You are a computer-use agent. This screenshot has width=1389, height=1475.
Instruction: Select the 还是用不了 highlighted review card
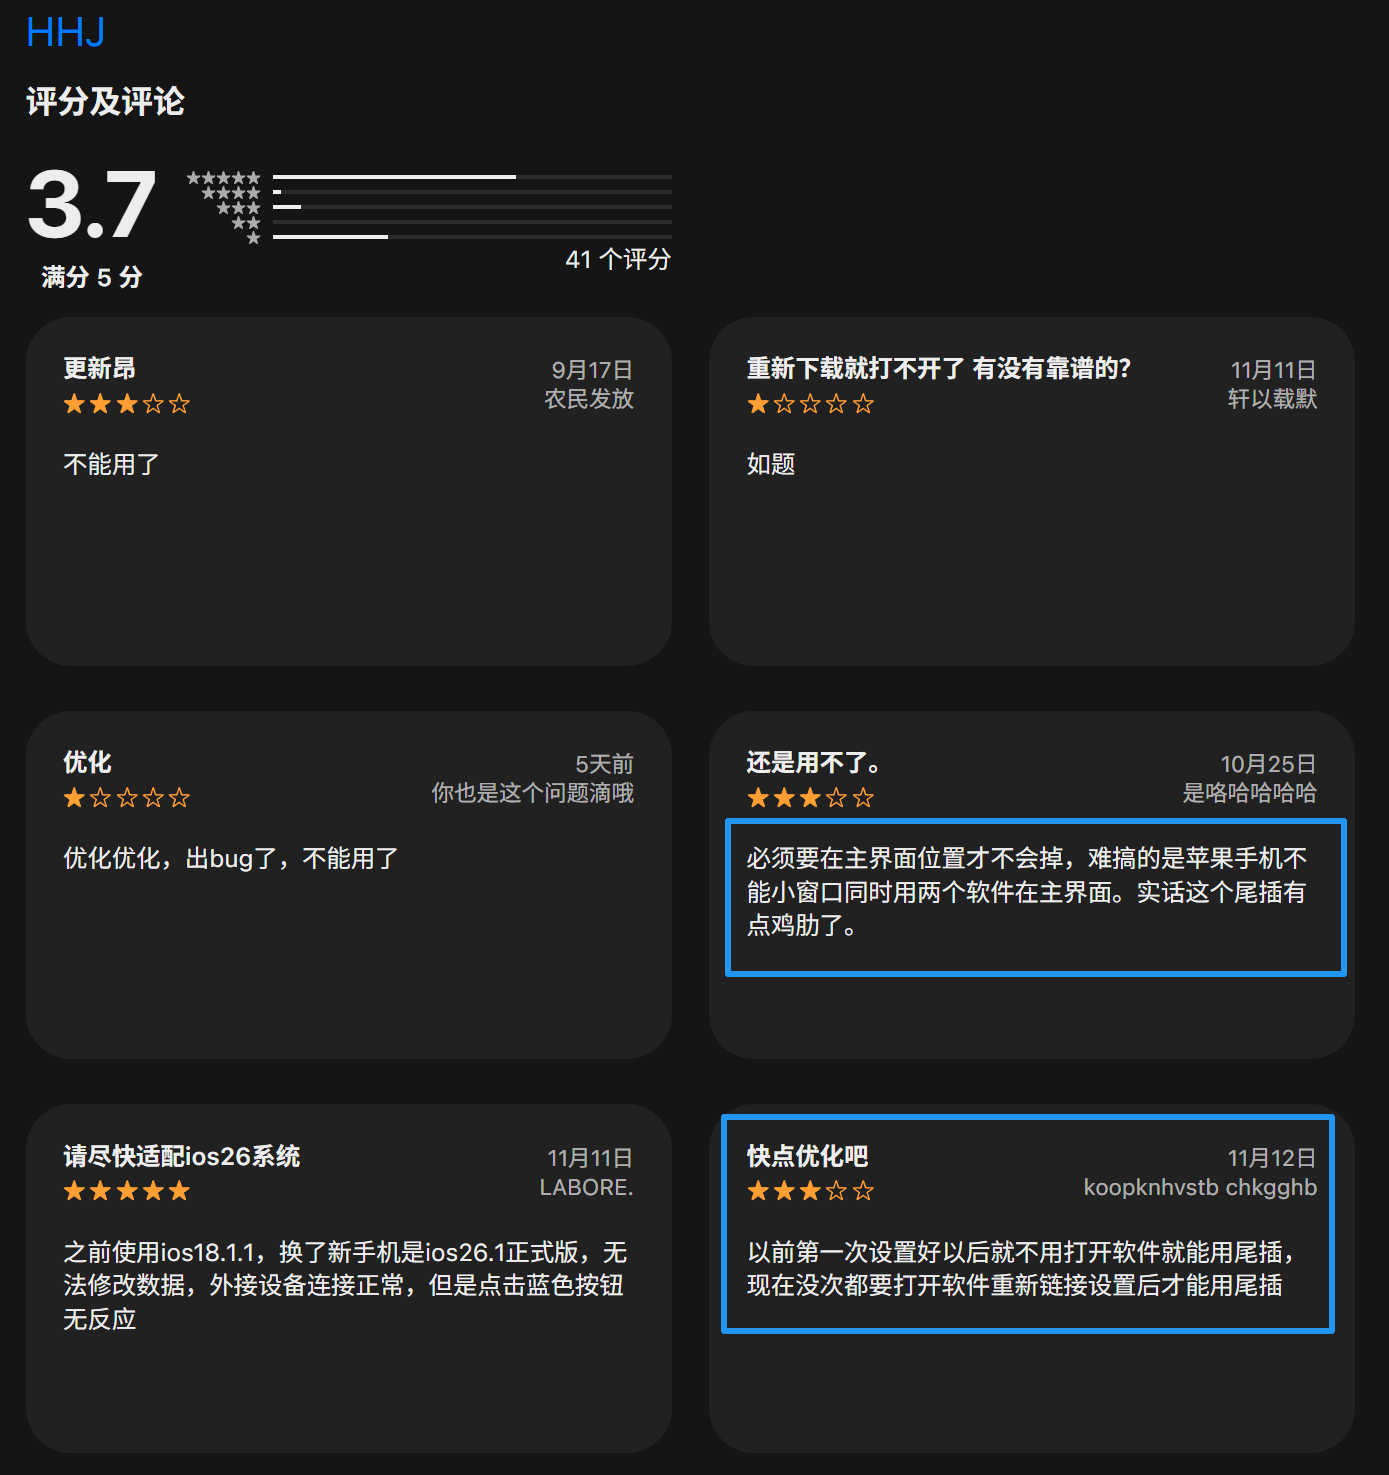pos(1036,897)
